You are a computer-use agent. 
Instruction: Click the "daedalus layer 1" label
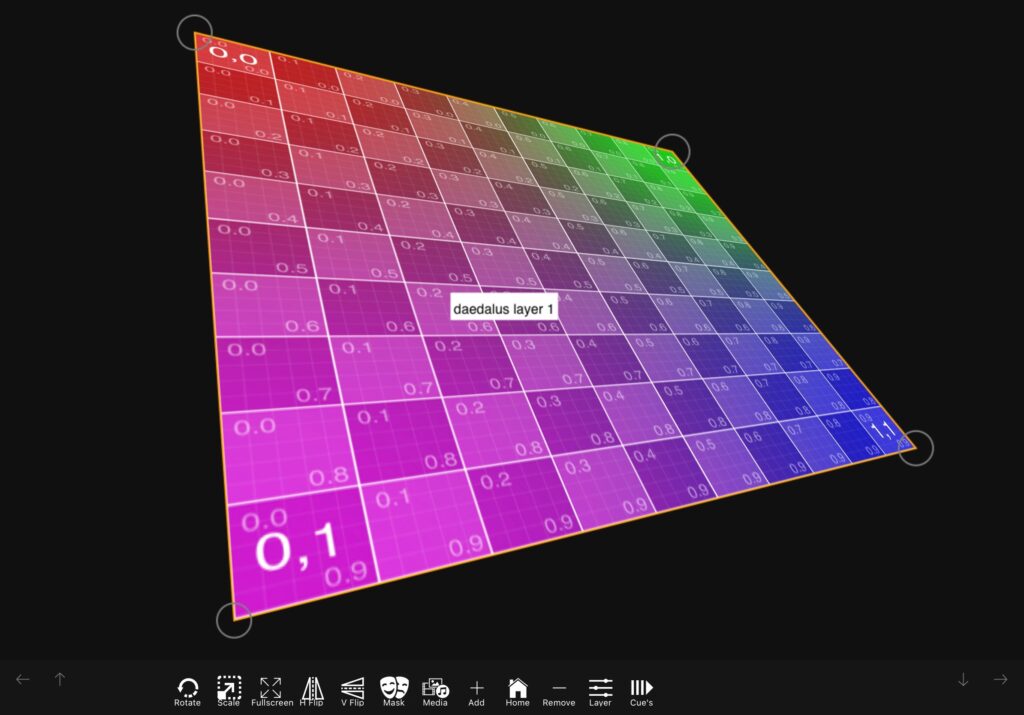(x=503, y=309)
